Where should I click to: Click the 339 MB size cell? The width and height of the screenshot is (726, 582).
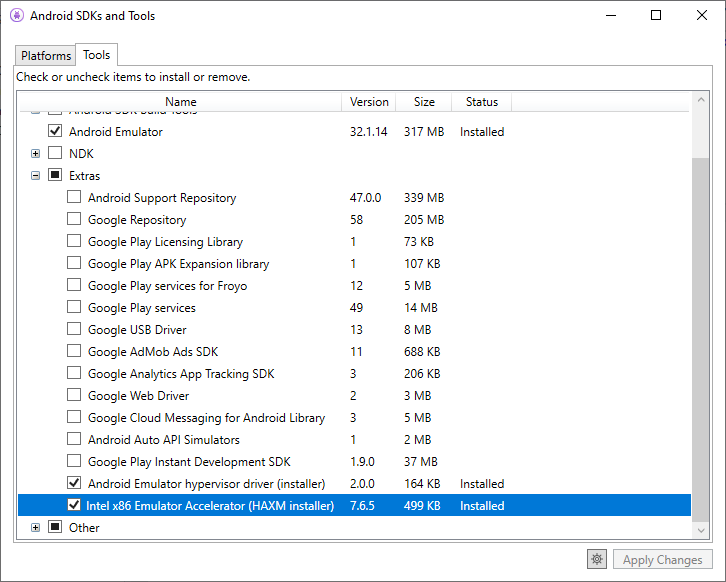tap(424, 198)
